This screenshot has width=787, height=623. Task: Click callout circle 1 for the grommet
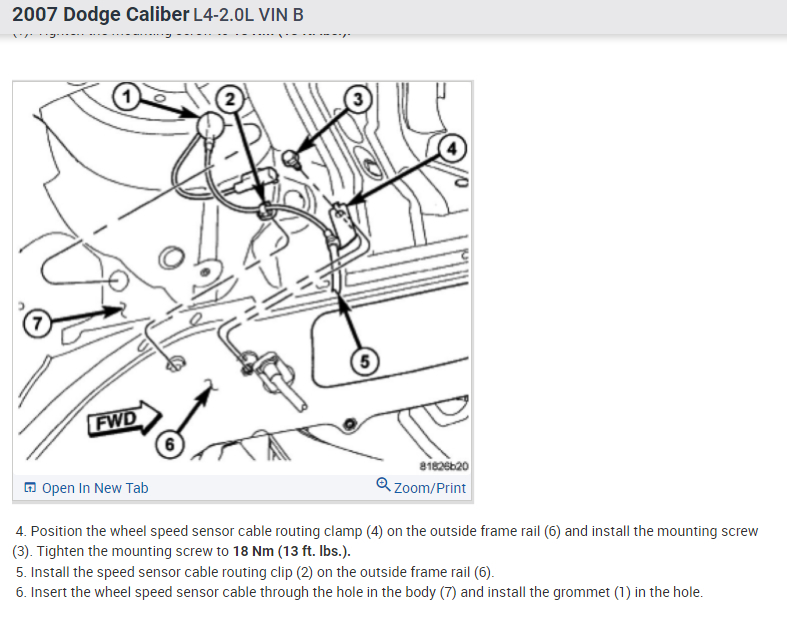[x=126, y=96]
